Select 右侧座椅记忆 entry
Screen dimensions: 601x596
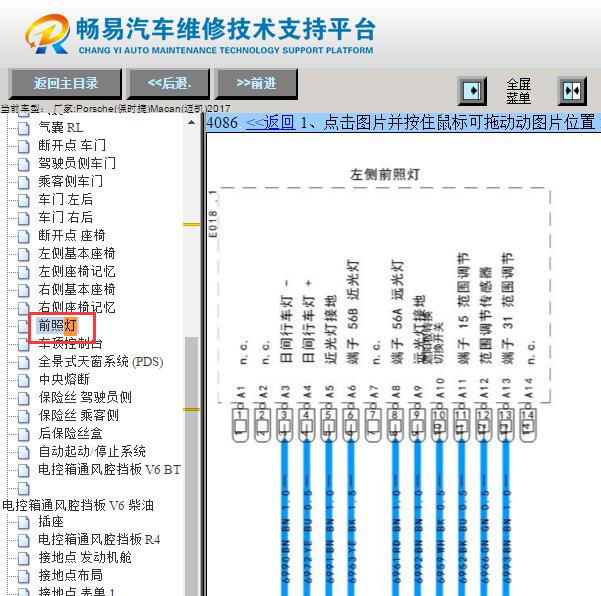point(77,307)
